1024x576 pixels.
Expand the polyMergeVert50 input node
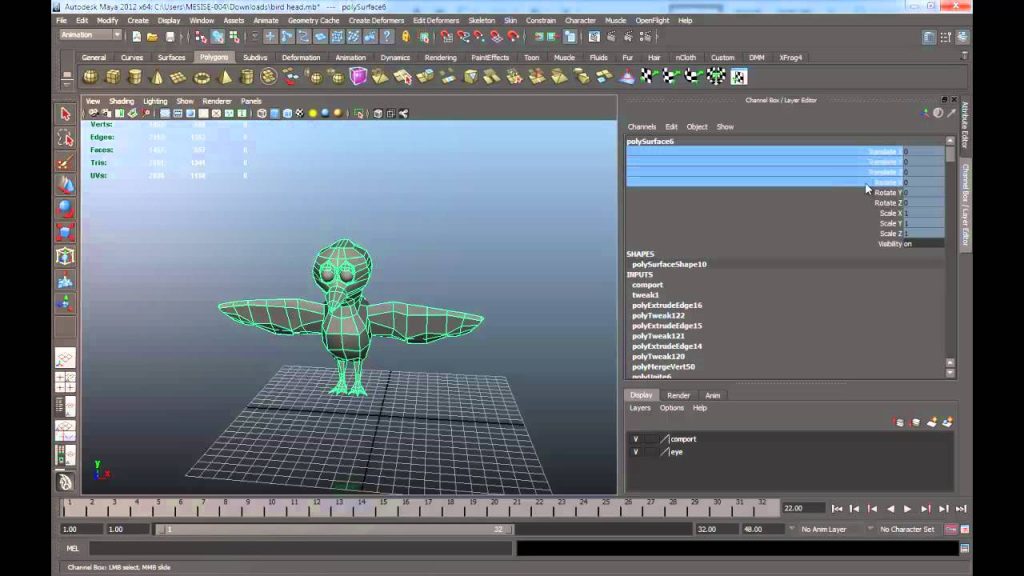tap(663, 367)
